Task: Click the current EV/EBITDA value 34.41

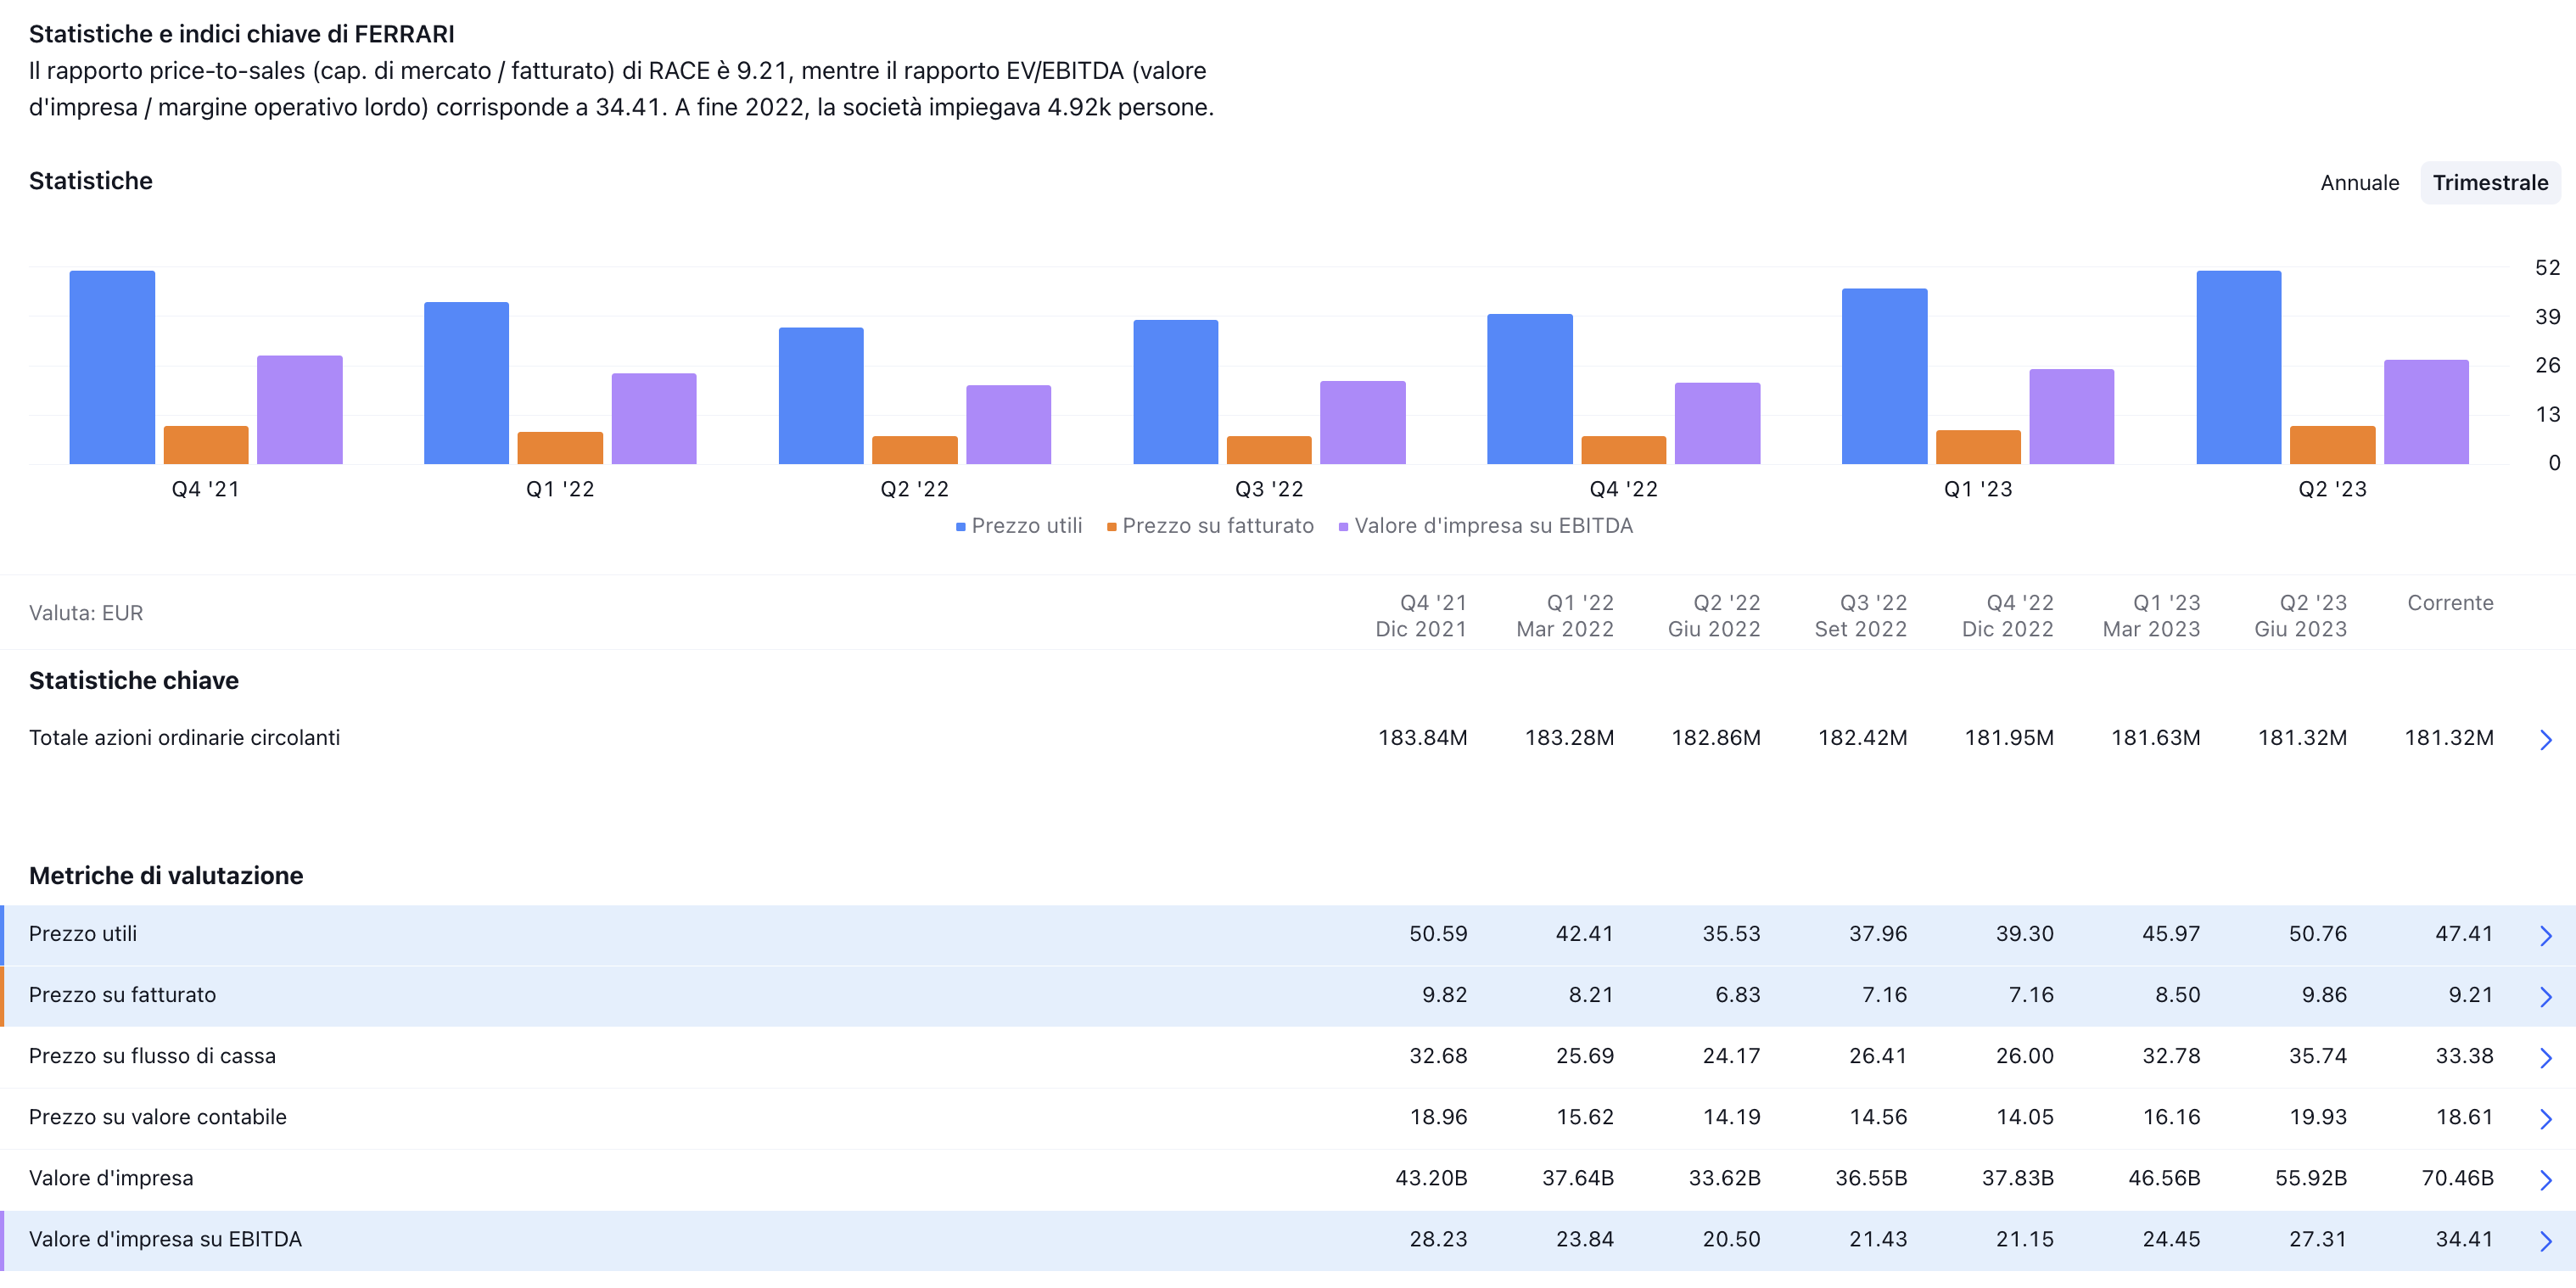Action: coord(2464,1238)
